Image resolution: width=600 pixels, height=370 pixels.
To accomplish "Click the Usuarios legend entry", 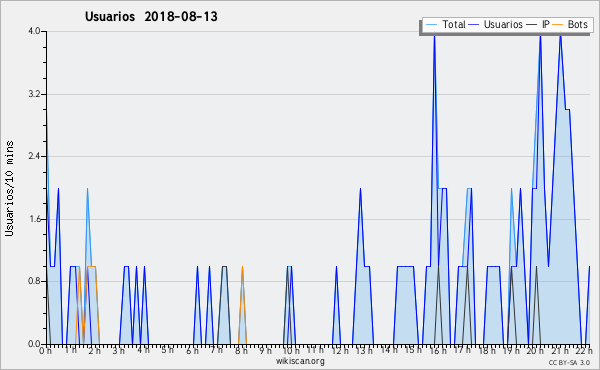I will (496, 24).
